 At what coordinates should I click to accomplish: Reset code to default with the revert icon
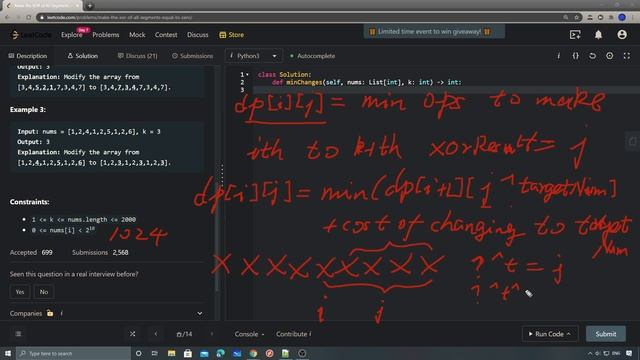tap(592, 56)
